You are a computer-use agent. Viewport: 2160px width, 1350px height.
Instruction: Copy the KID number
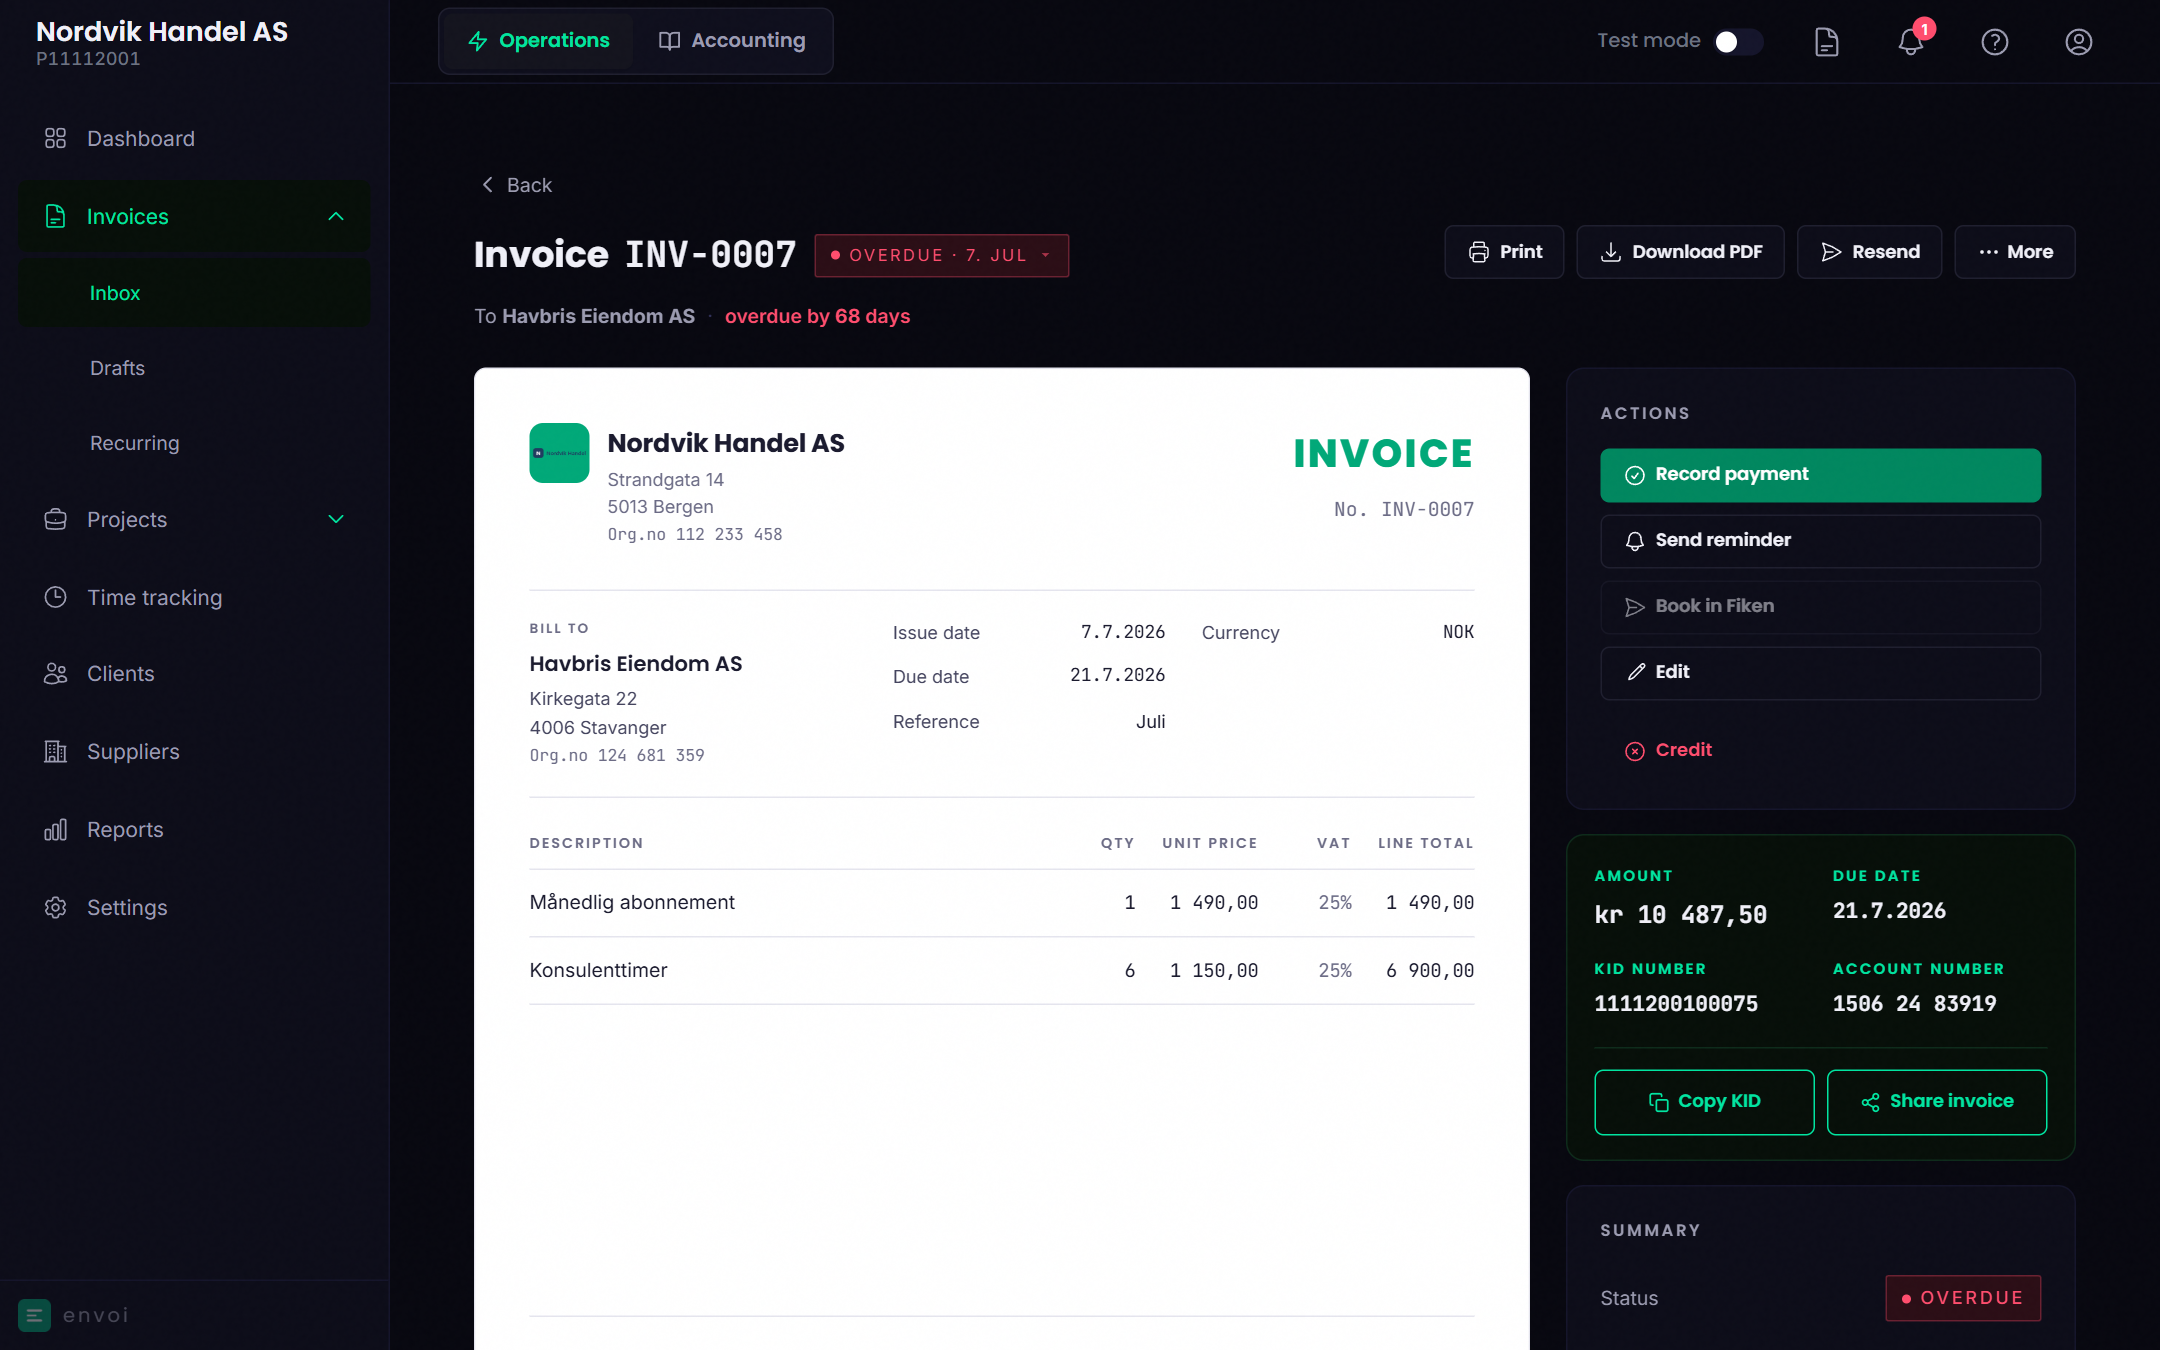point(1704,1102)
